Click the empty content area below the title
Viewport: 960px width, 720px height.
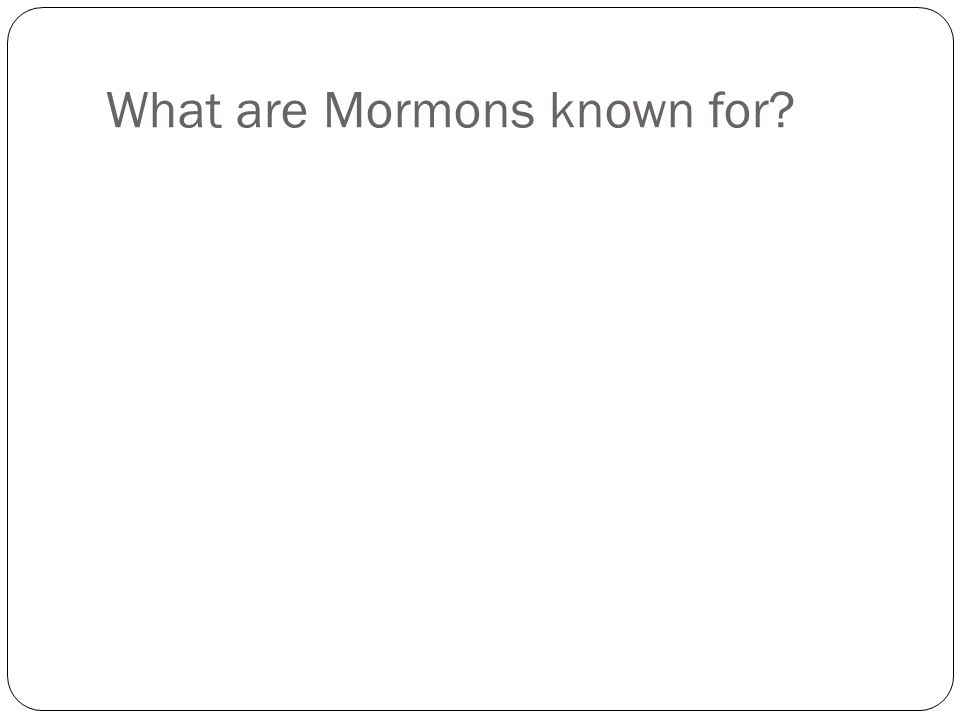[480, 416]
